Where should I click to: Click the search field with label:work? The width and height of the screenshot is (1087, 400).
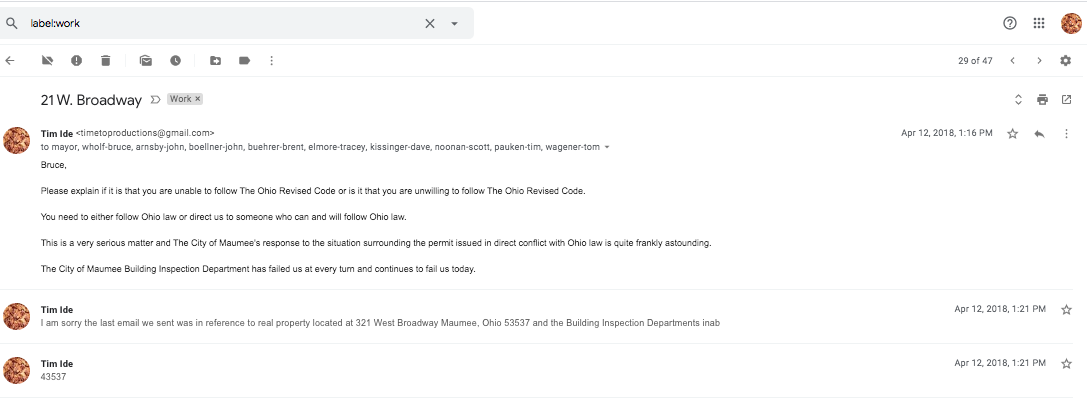tap(220, 24)
